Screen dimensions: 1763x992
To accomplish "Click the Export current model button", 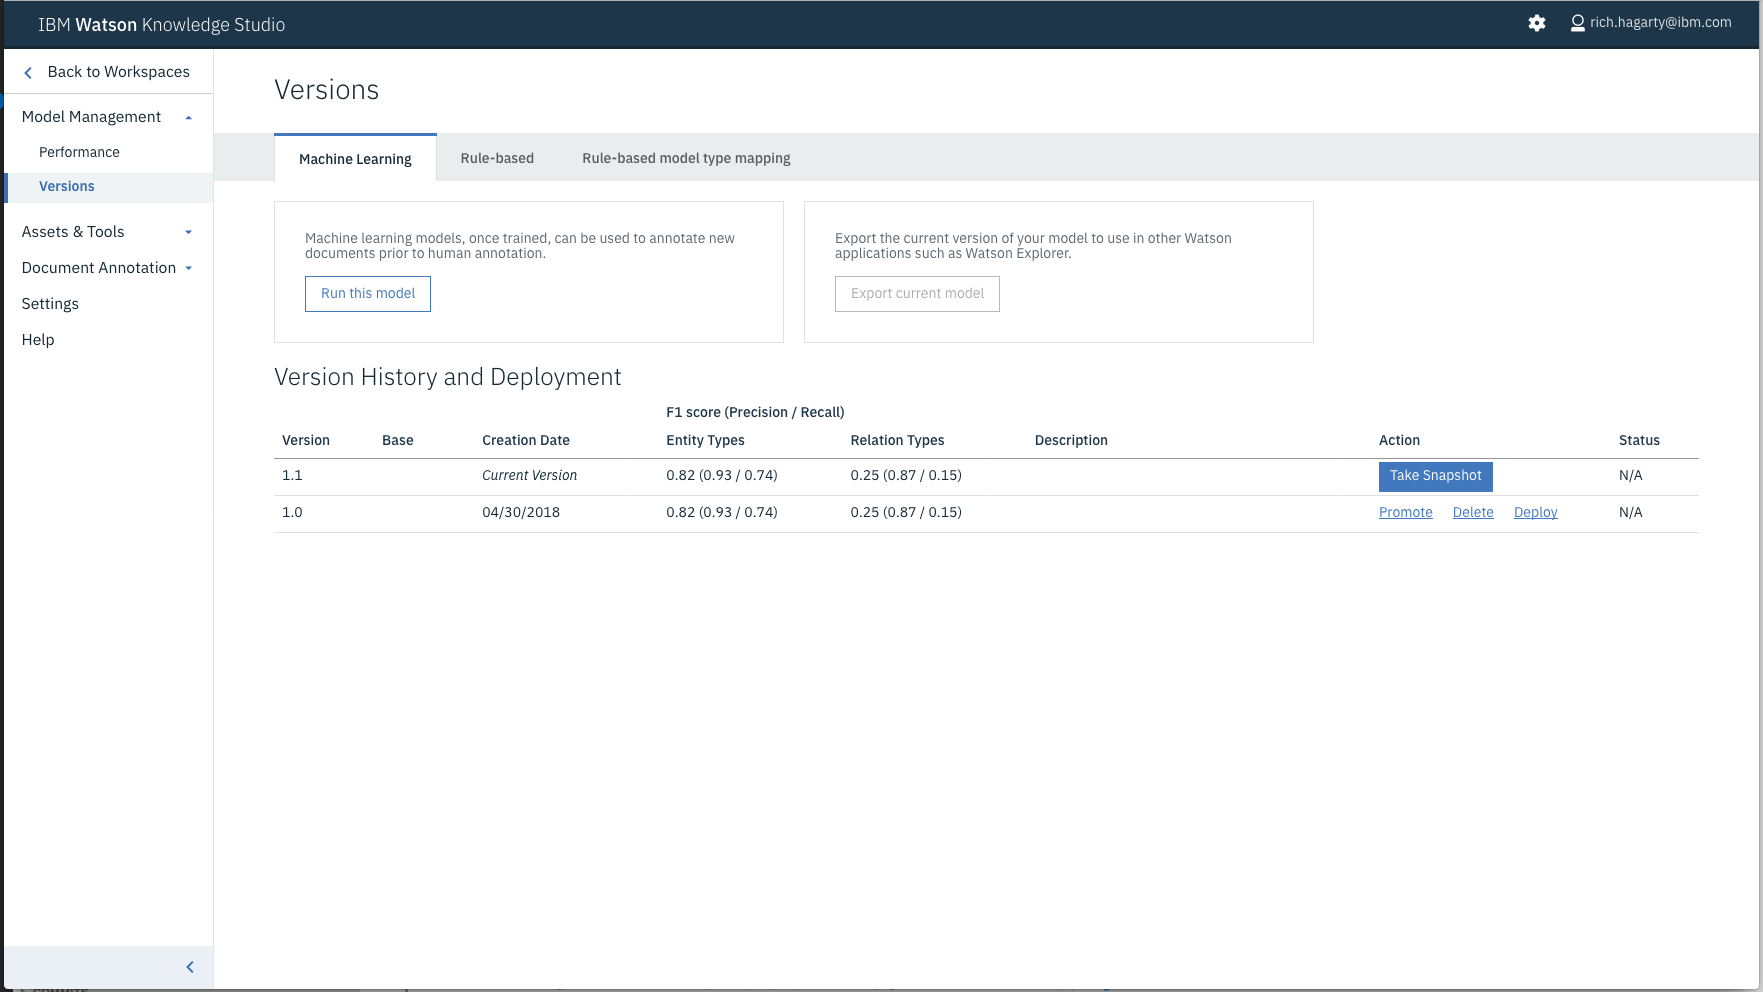I will [x=917, y=294].
